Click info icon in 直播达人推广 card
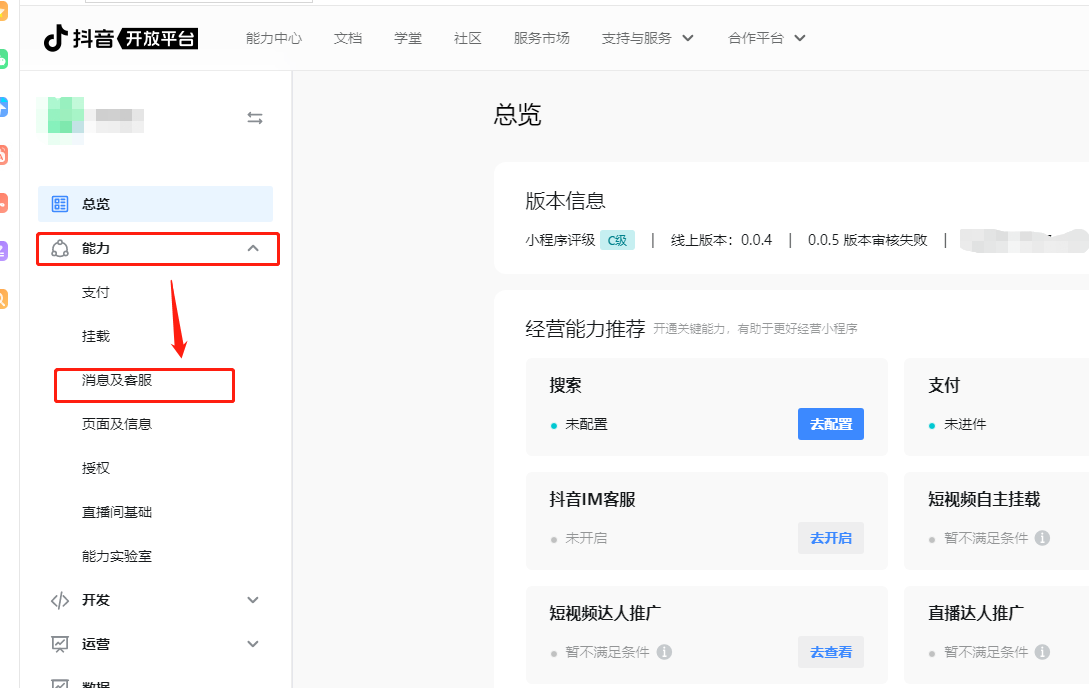The width and height of the screenshot is (1089, 688). [x=1042, y=652]
